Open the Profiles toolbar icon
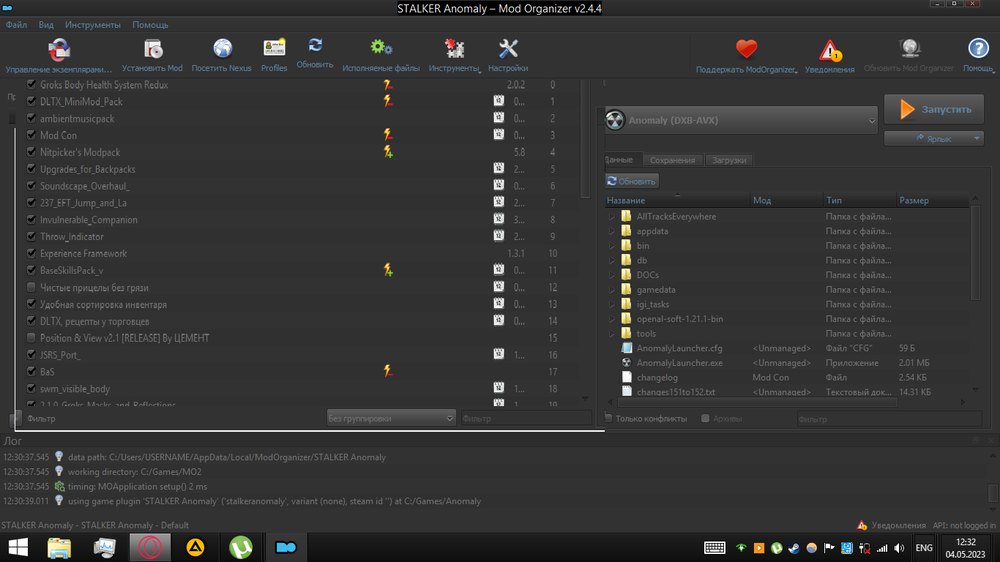 [x=274, y=49]
